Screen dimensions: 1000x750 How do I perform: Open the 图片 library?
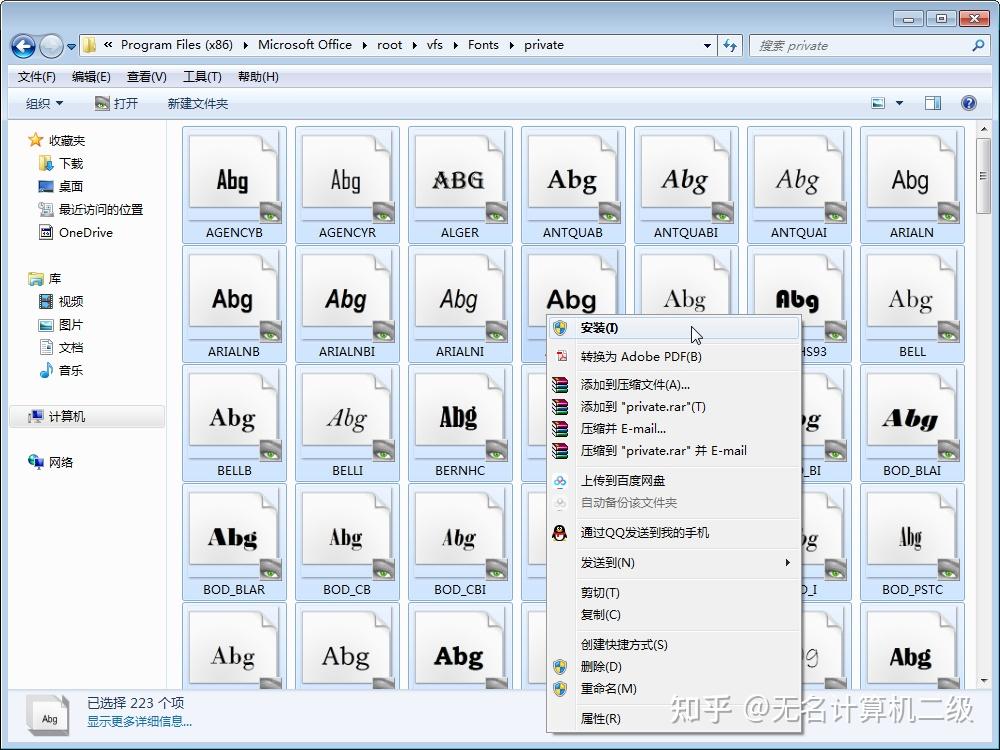coord(61,325)
